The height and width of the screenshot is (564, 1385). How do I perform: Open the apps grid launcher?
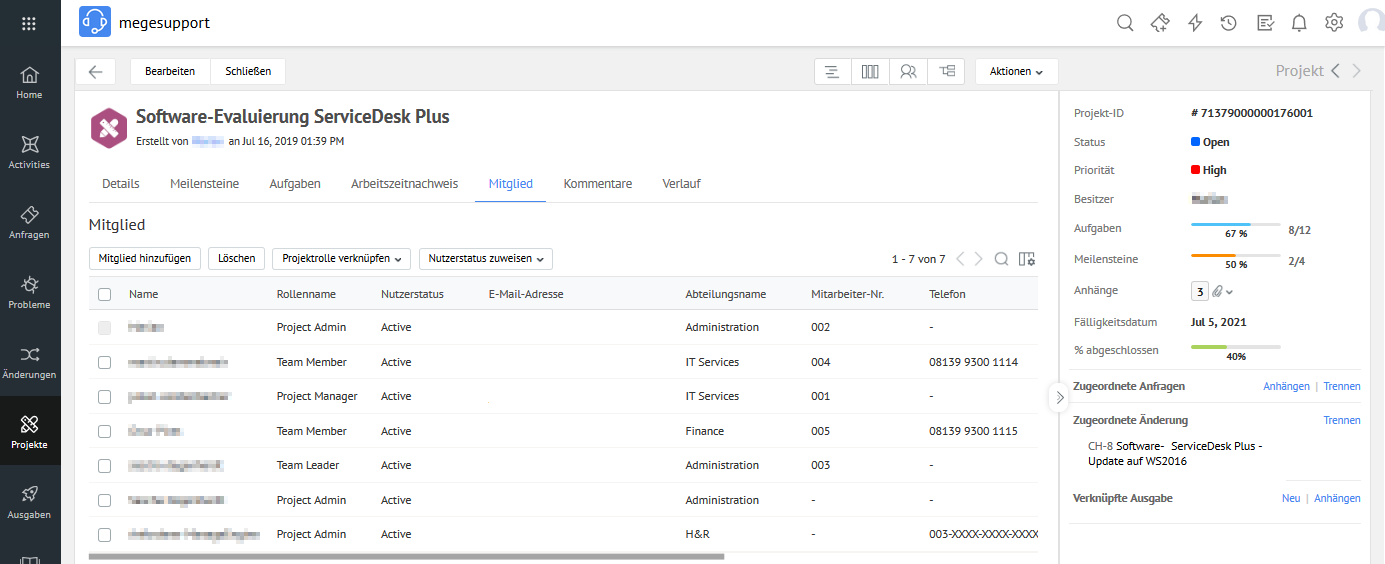[29, 23]
